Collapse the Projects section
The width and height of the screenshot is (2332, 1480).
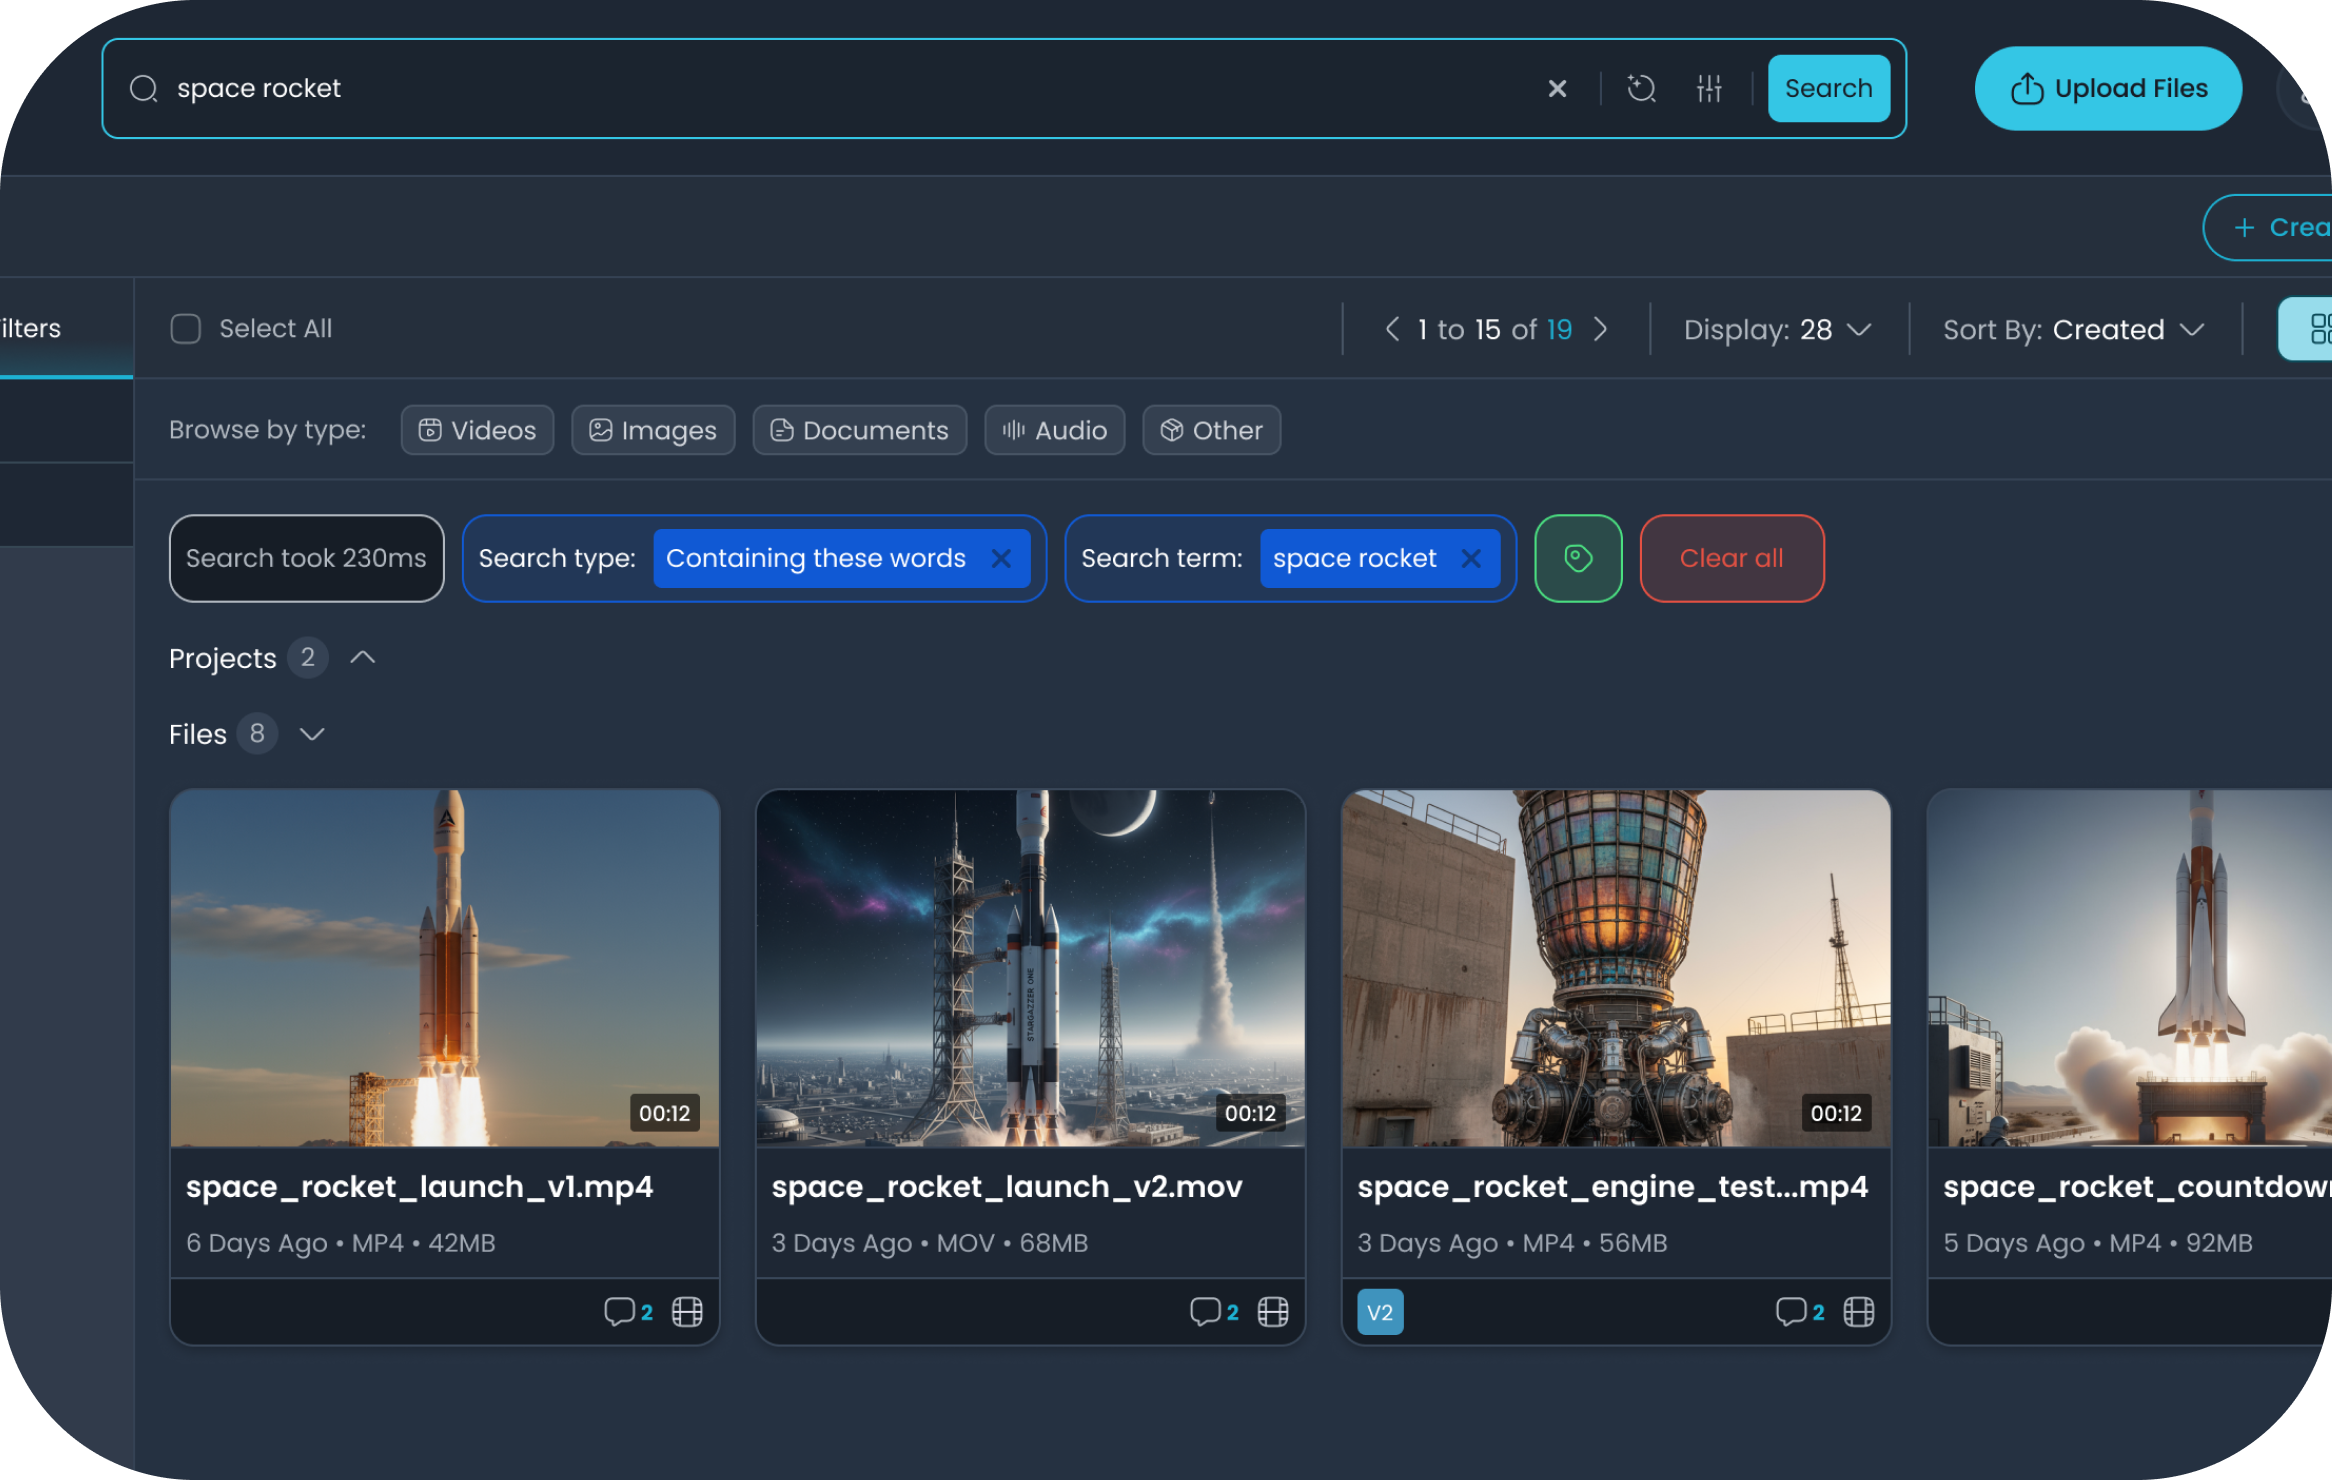pyautogui.click(x=363, y=657)
